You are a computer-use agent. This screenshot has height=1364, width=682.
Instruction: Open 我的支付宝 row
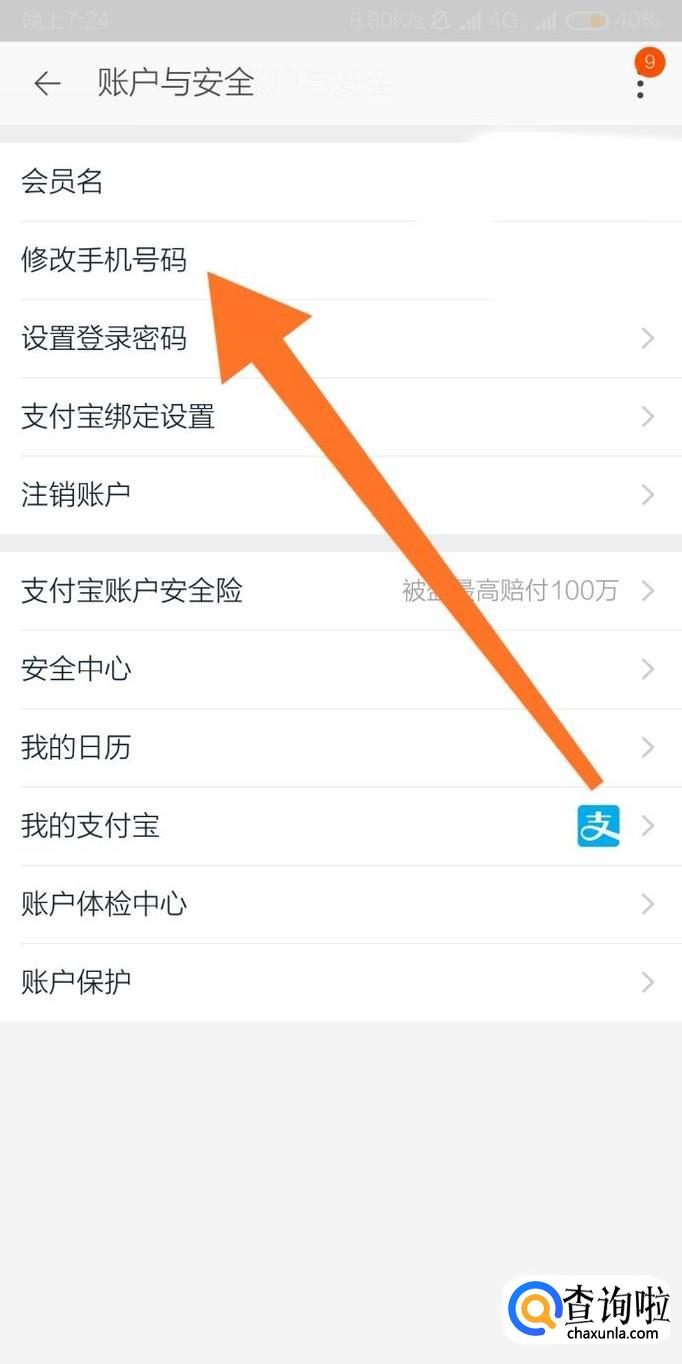coord(341,826)
